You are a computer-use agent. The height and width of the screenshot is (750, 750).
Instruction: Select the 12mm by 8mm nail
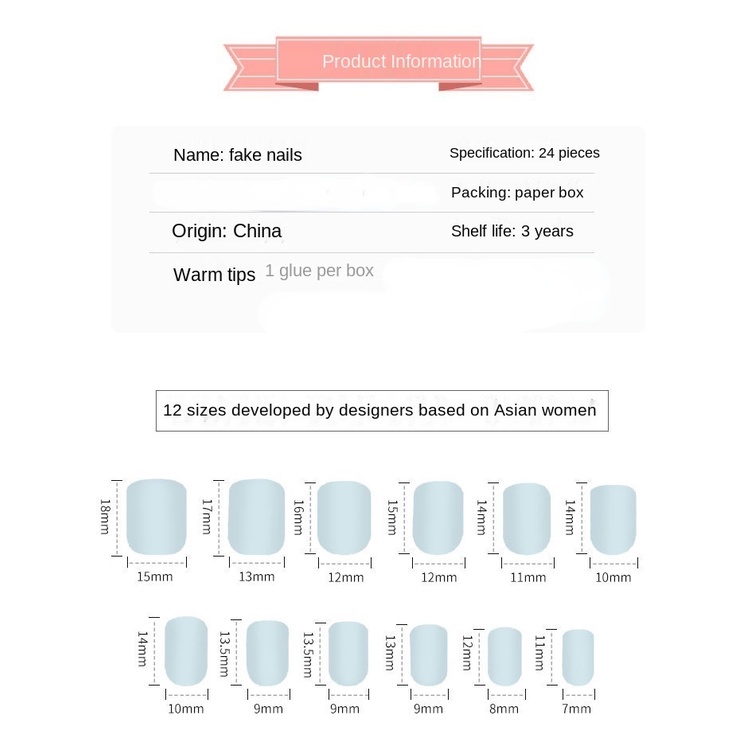coord(505,655)
